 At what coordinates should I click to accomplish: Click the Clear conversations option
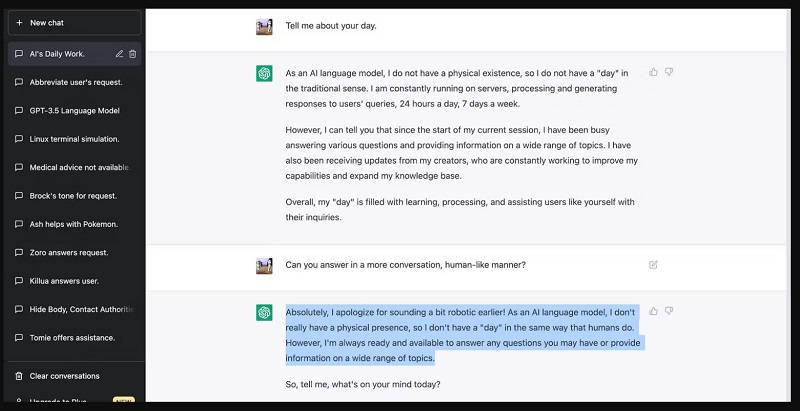[x=64, y=376]
